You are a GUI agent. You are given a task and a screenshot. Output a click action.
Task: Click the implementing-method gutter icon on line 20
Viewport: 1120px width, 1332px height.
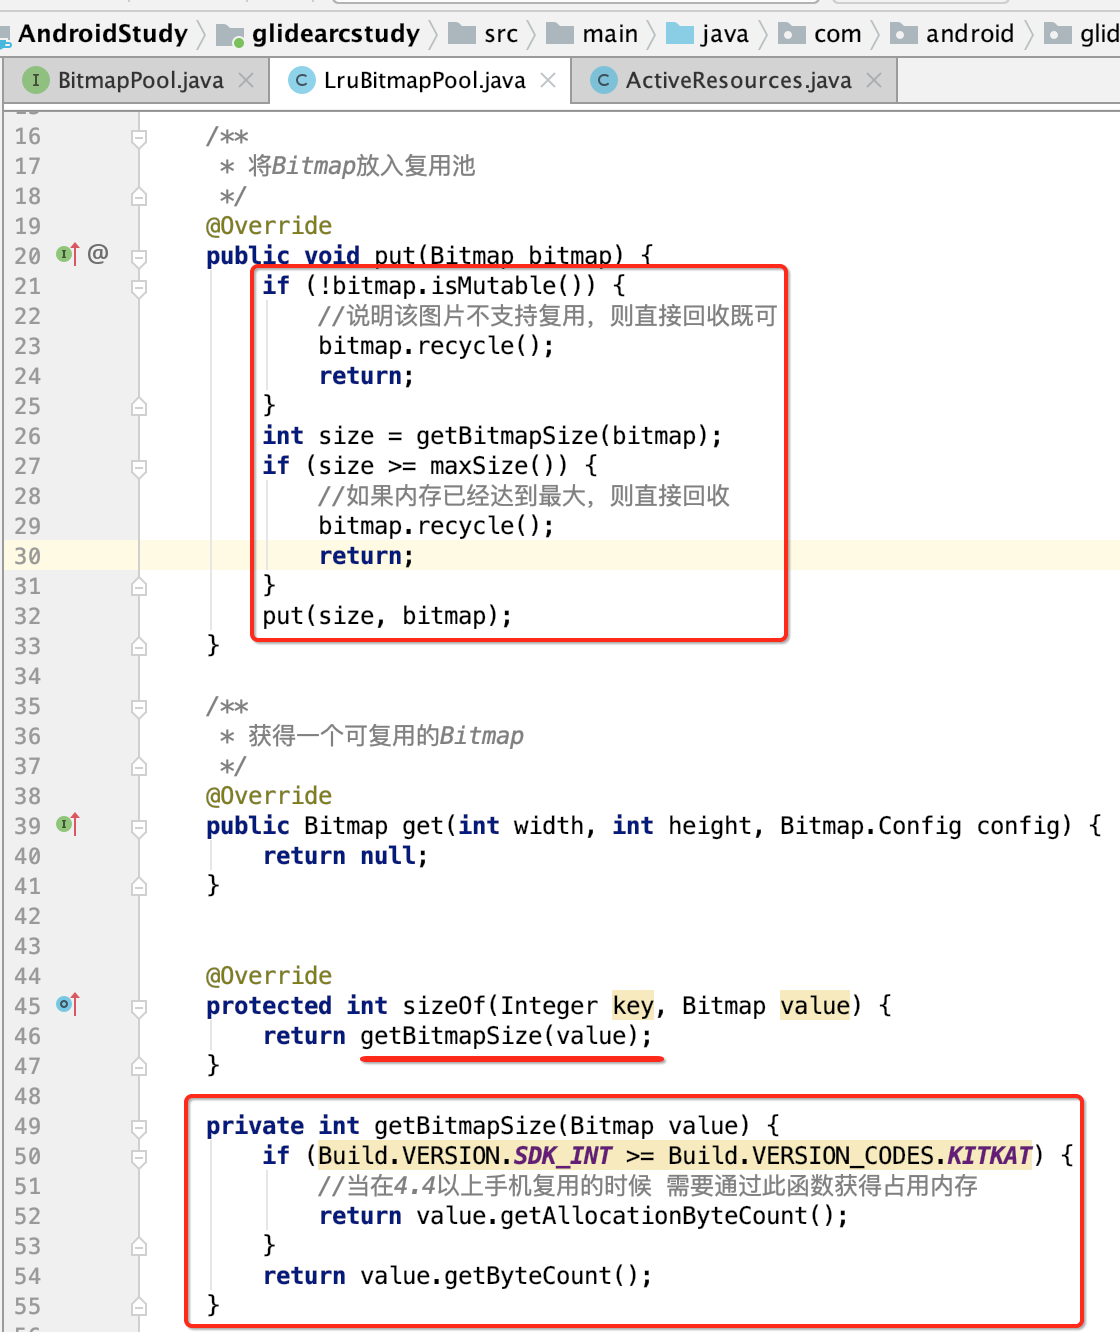[x=62, y=255]
